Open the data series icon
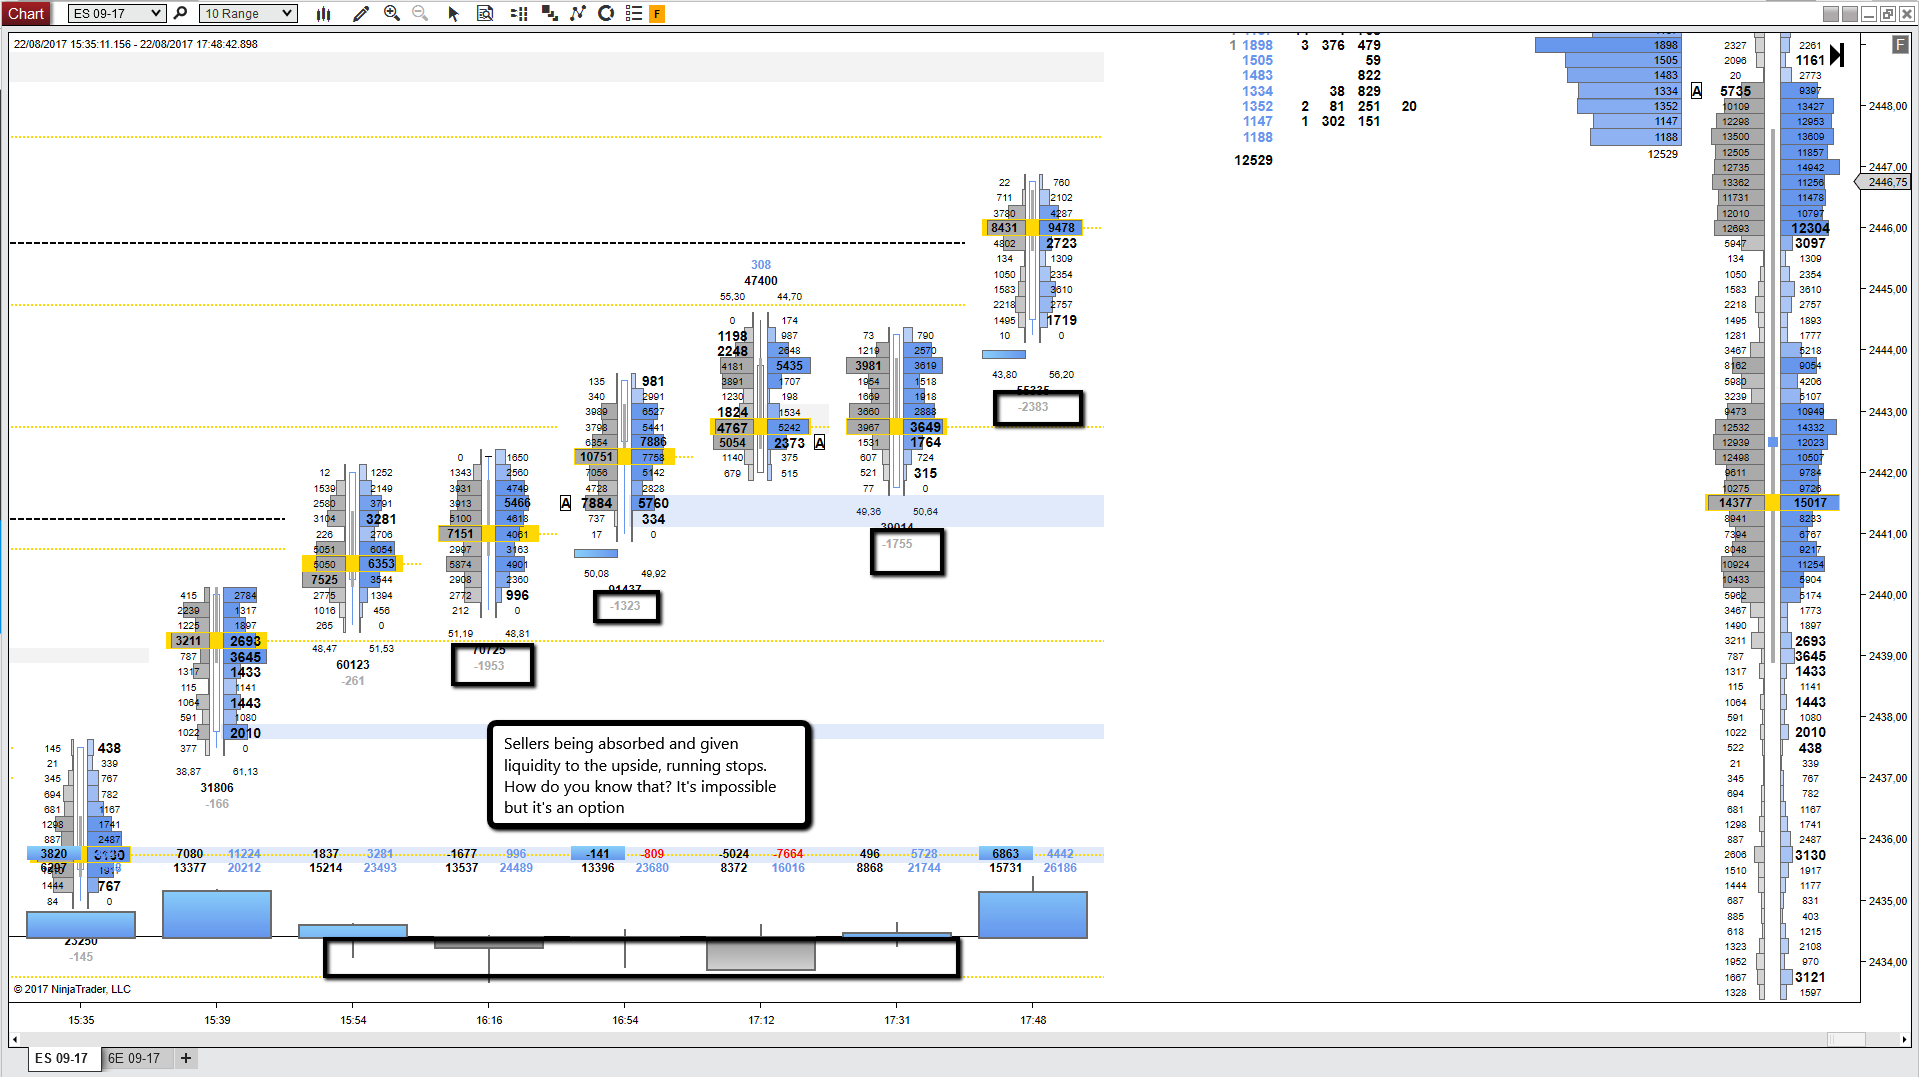 coord(518,13)
